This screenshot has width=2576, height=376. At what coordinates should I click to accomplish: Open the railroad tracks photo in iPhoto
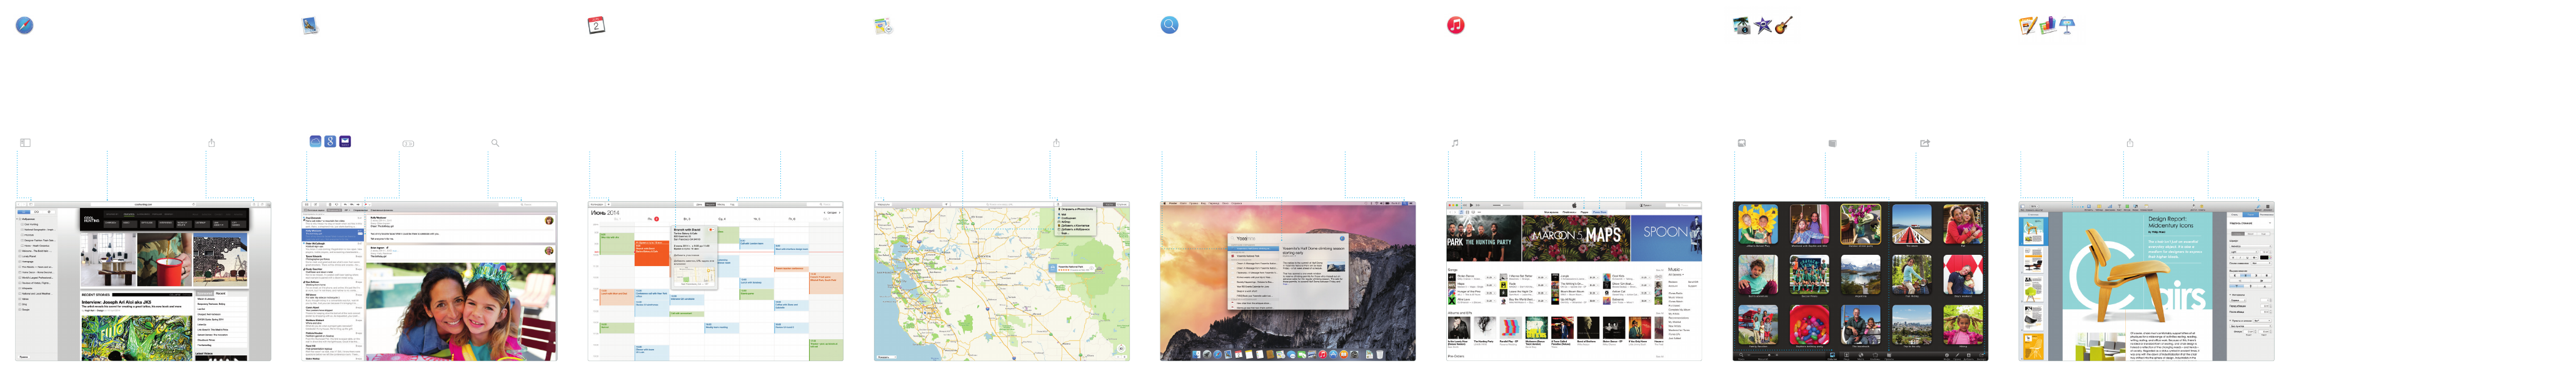[1911, 223]
